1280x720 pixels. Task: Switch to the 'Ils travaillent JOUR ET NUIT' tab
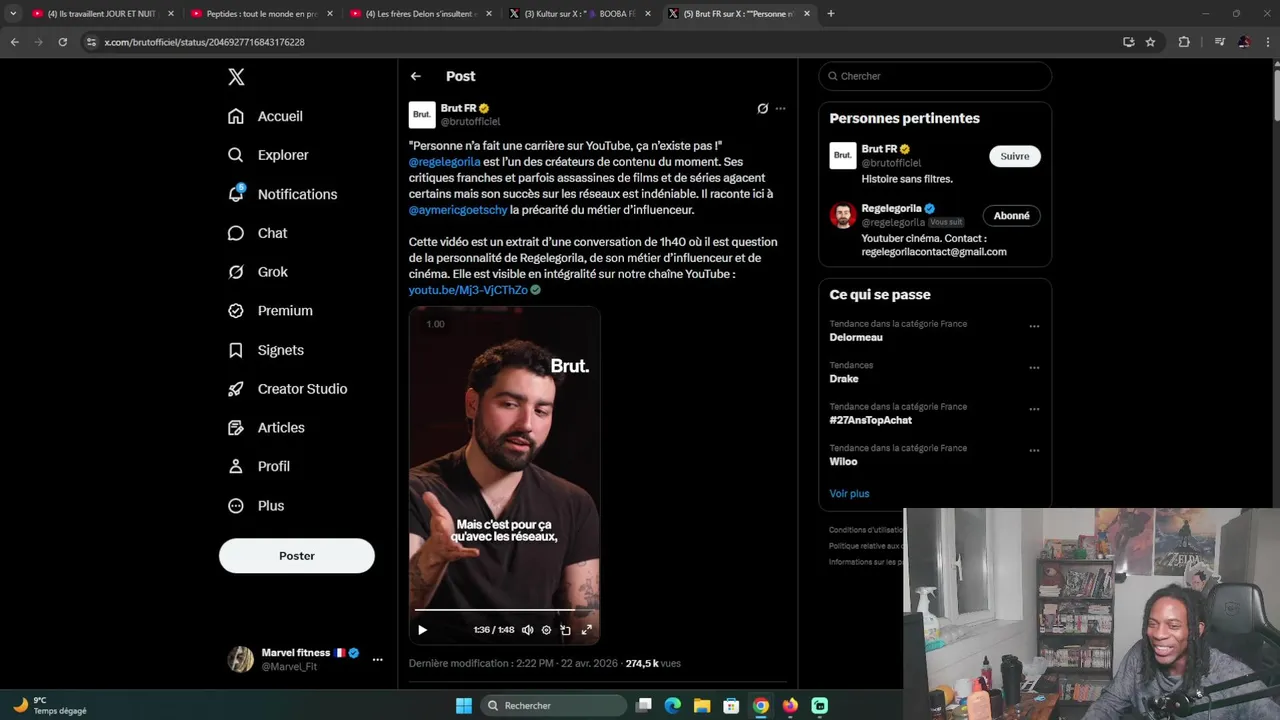point(103,14)
